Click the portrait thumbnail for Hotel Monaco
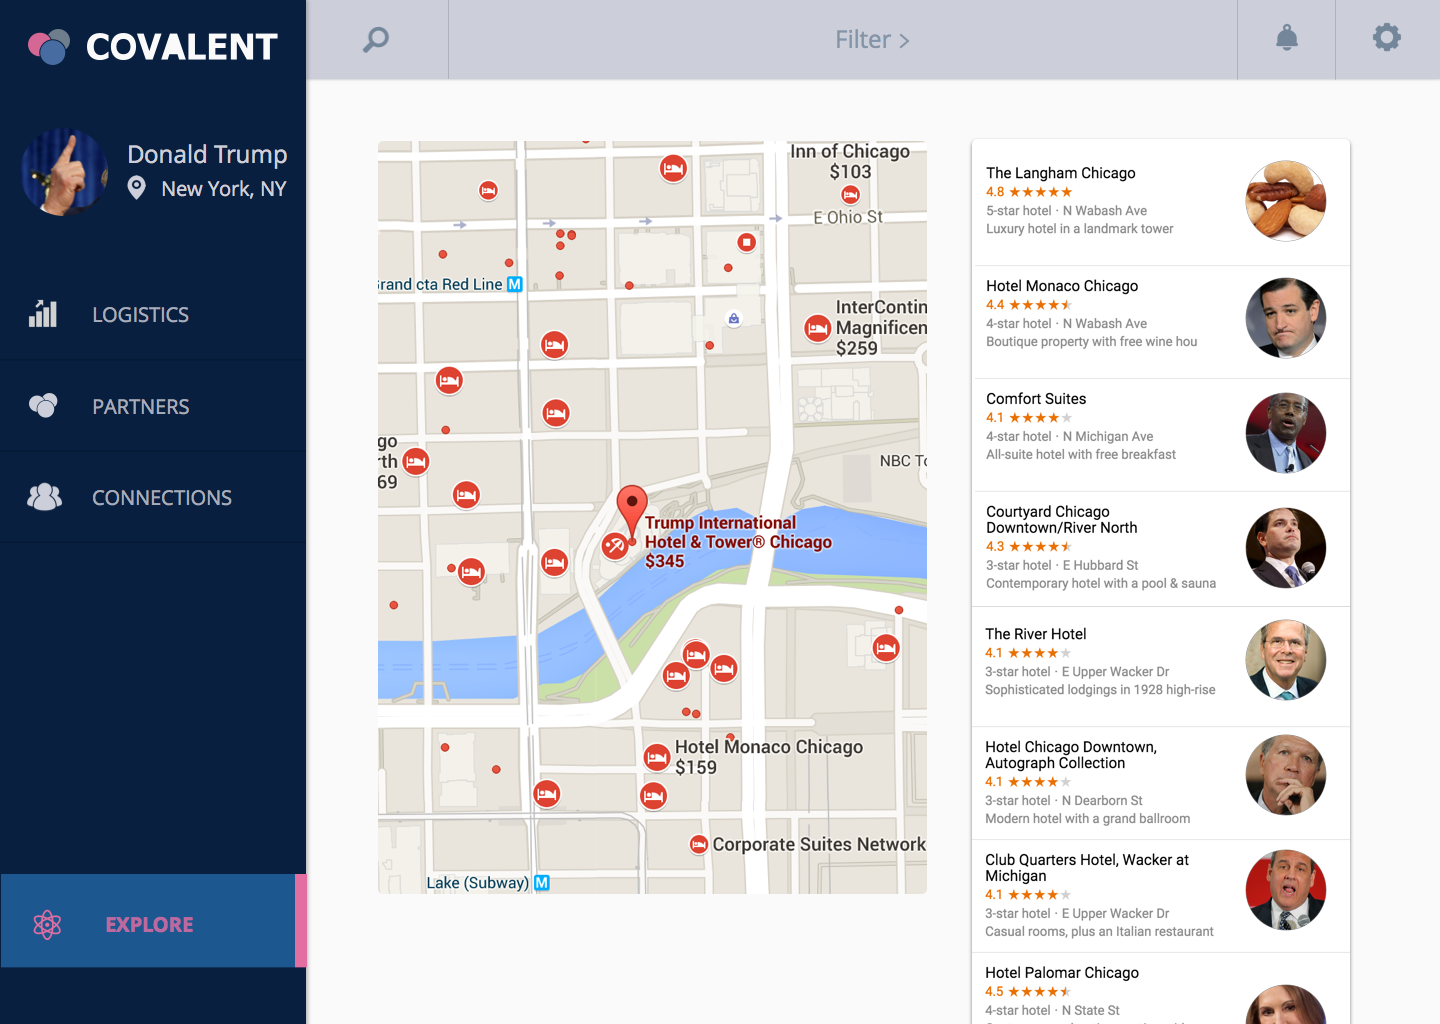Viewport: 1440px width, 1024px height. tap(1286, 318)
